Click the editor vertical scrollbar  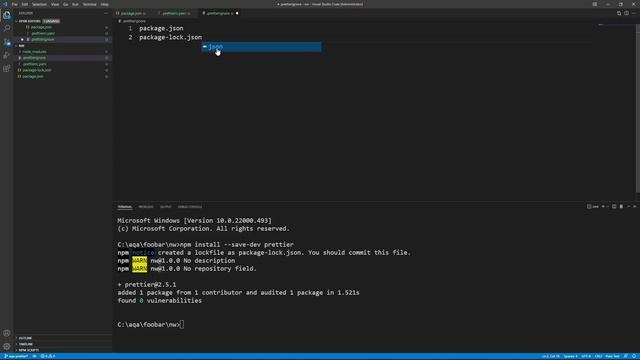coord(638,108)
